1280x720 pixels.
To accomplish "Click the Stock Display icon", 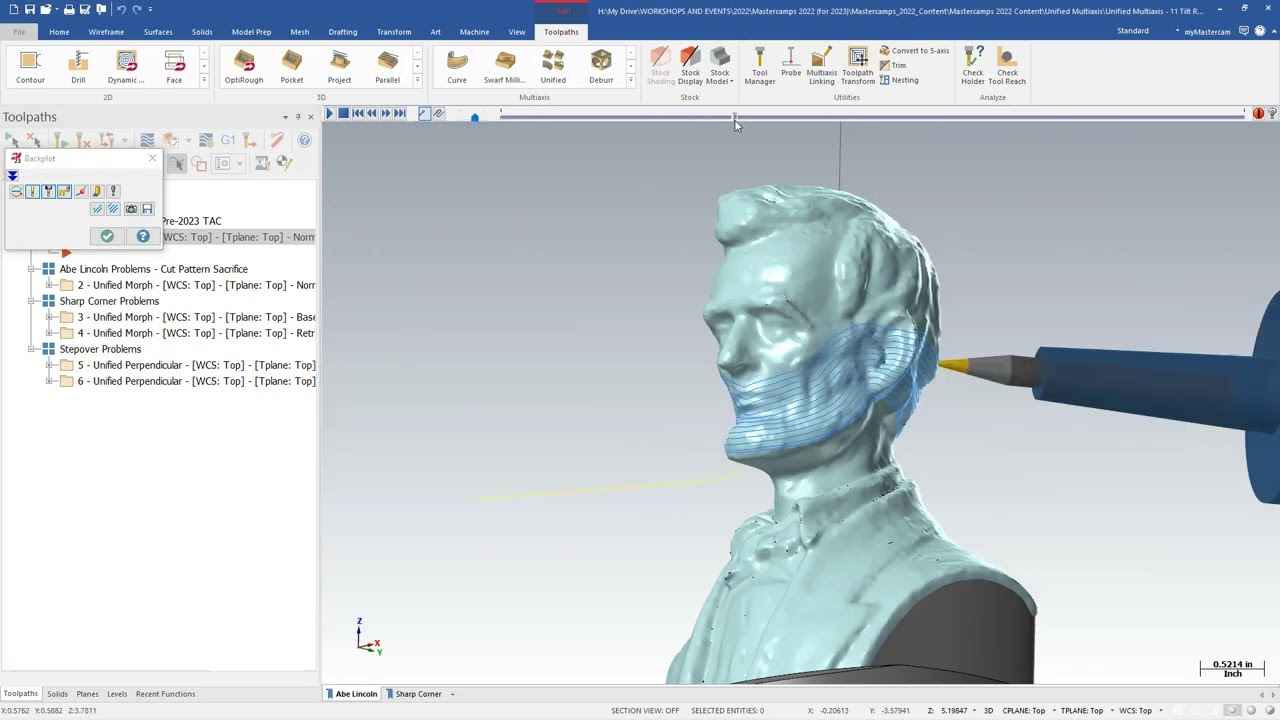I will click(x=690, y=66).
